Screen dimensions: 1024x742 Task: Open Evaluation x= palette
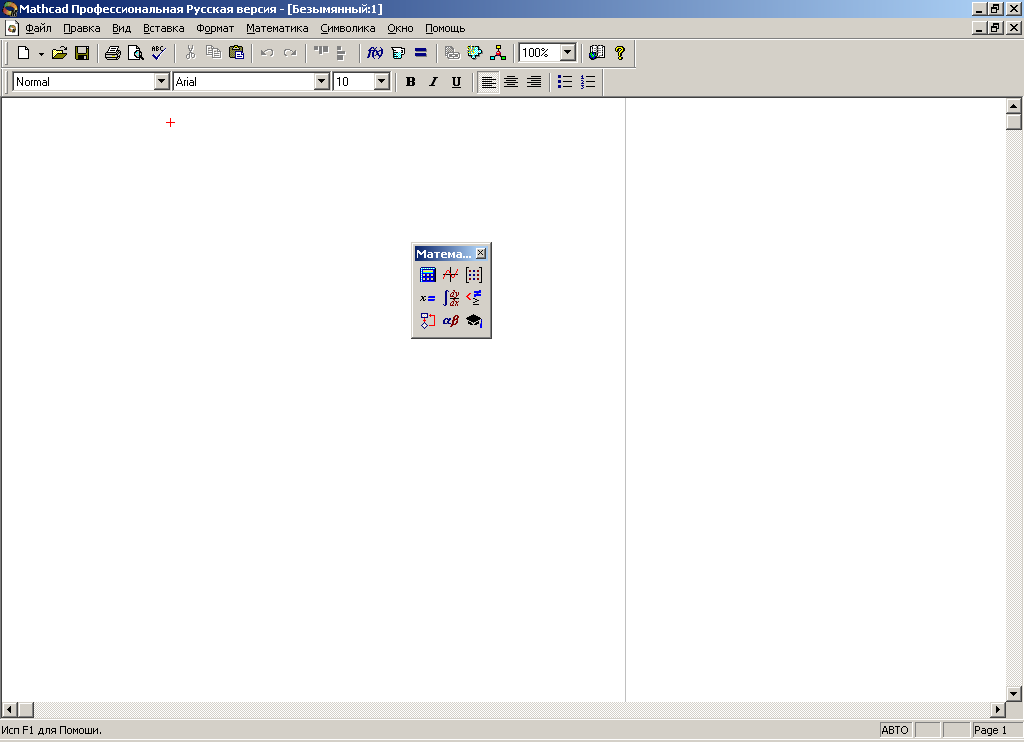[x=428, y=298]
